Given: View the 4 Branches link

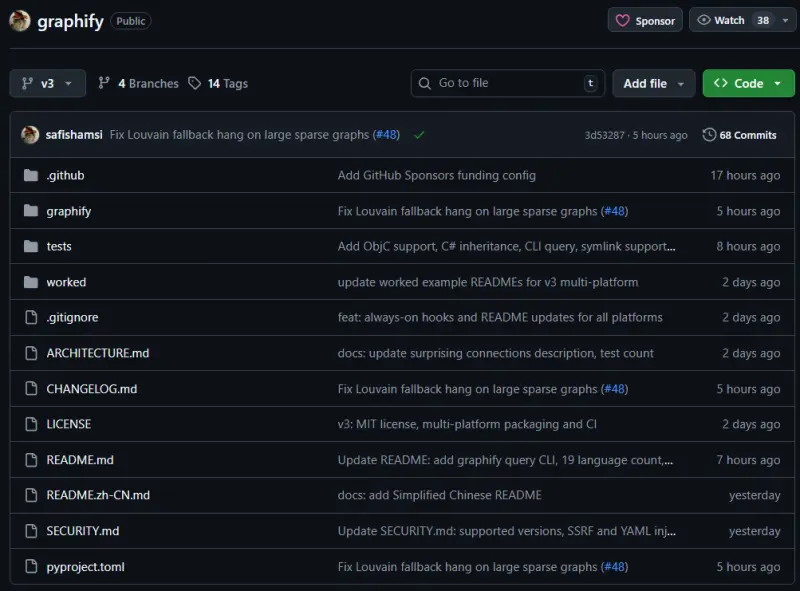Looking at the screenshot, I should click(x=138, y=84).
